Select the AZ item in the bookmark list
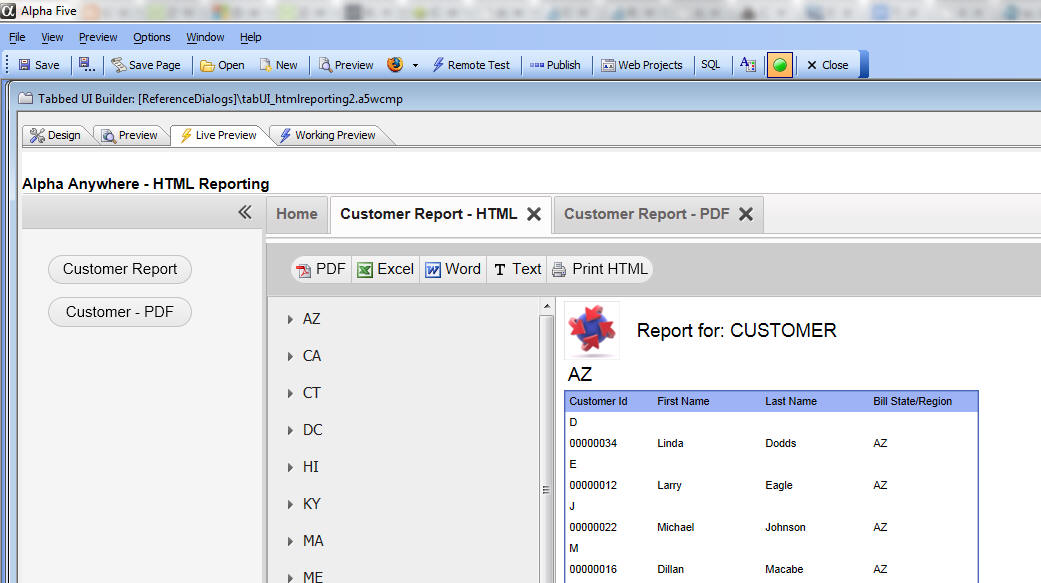 click(311, 319)
